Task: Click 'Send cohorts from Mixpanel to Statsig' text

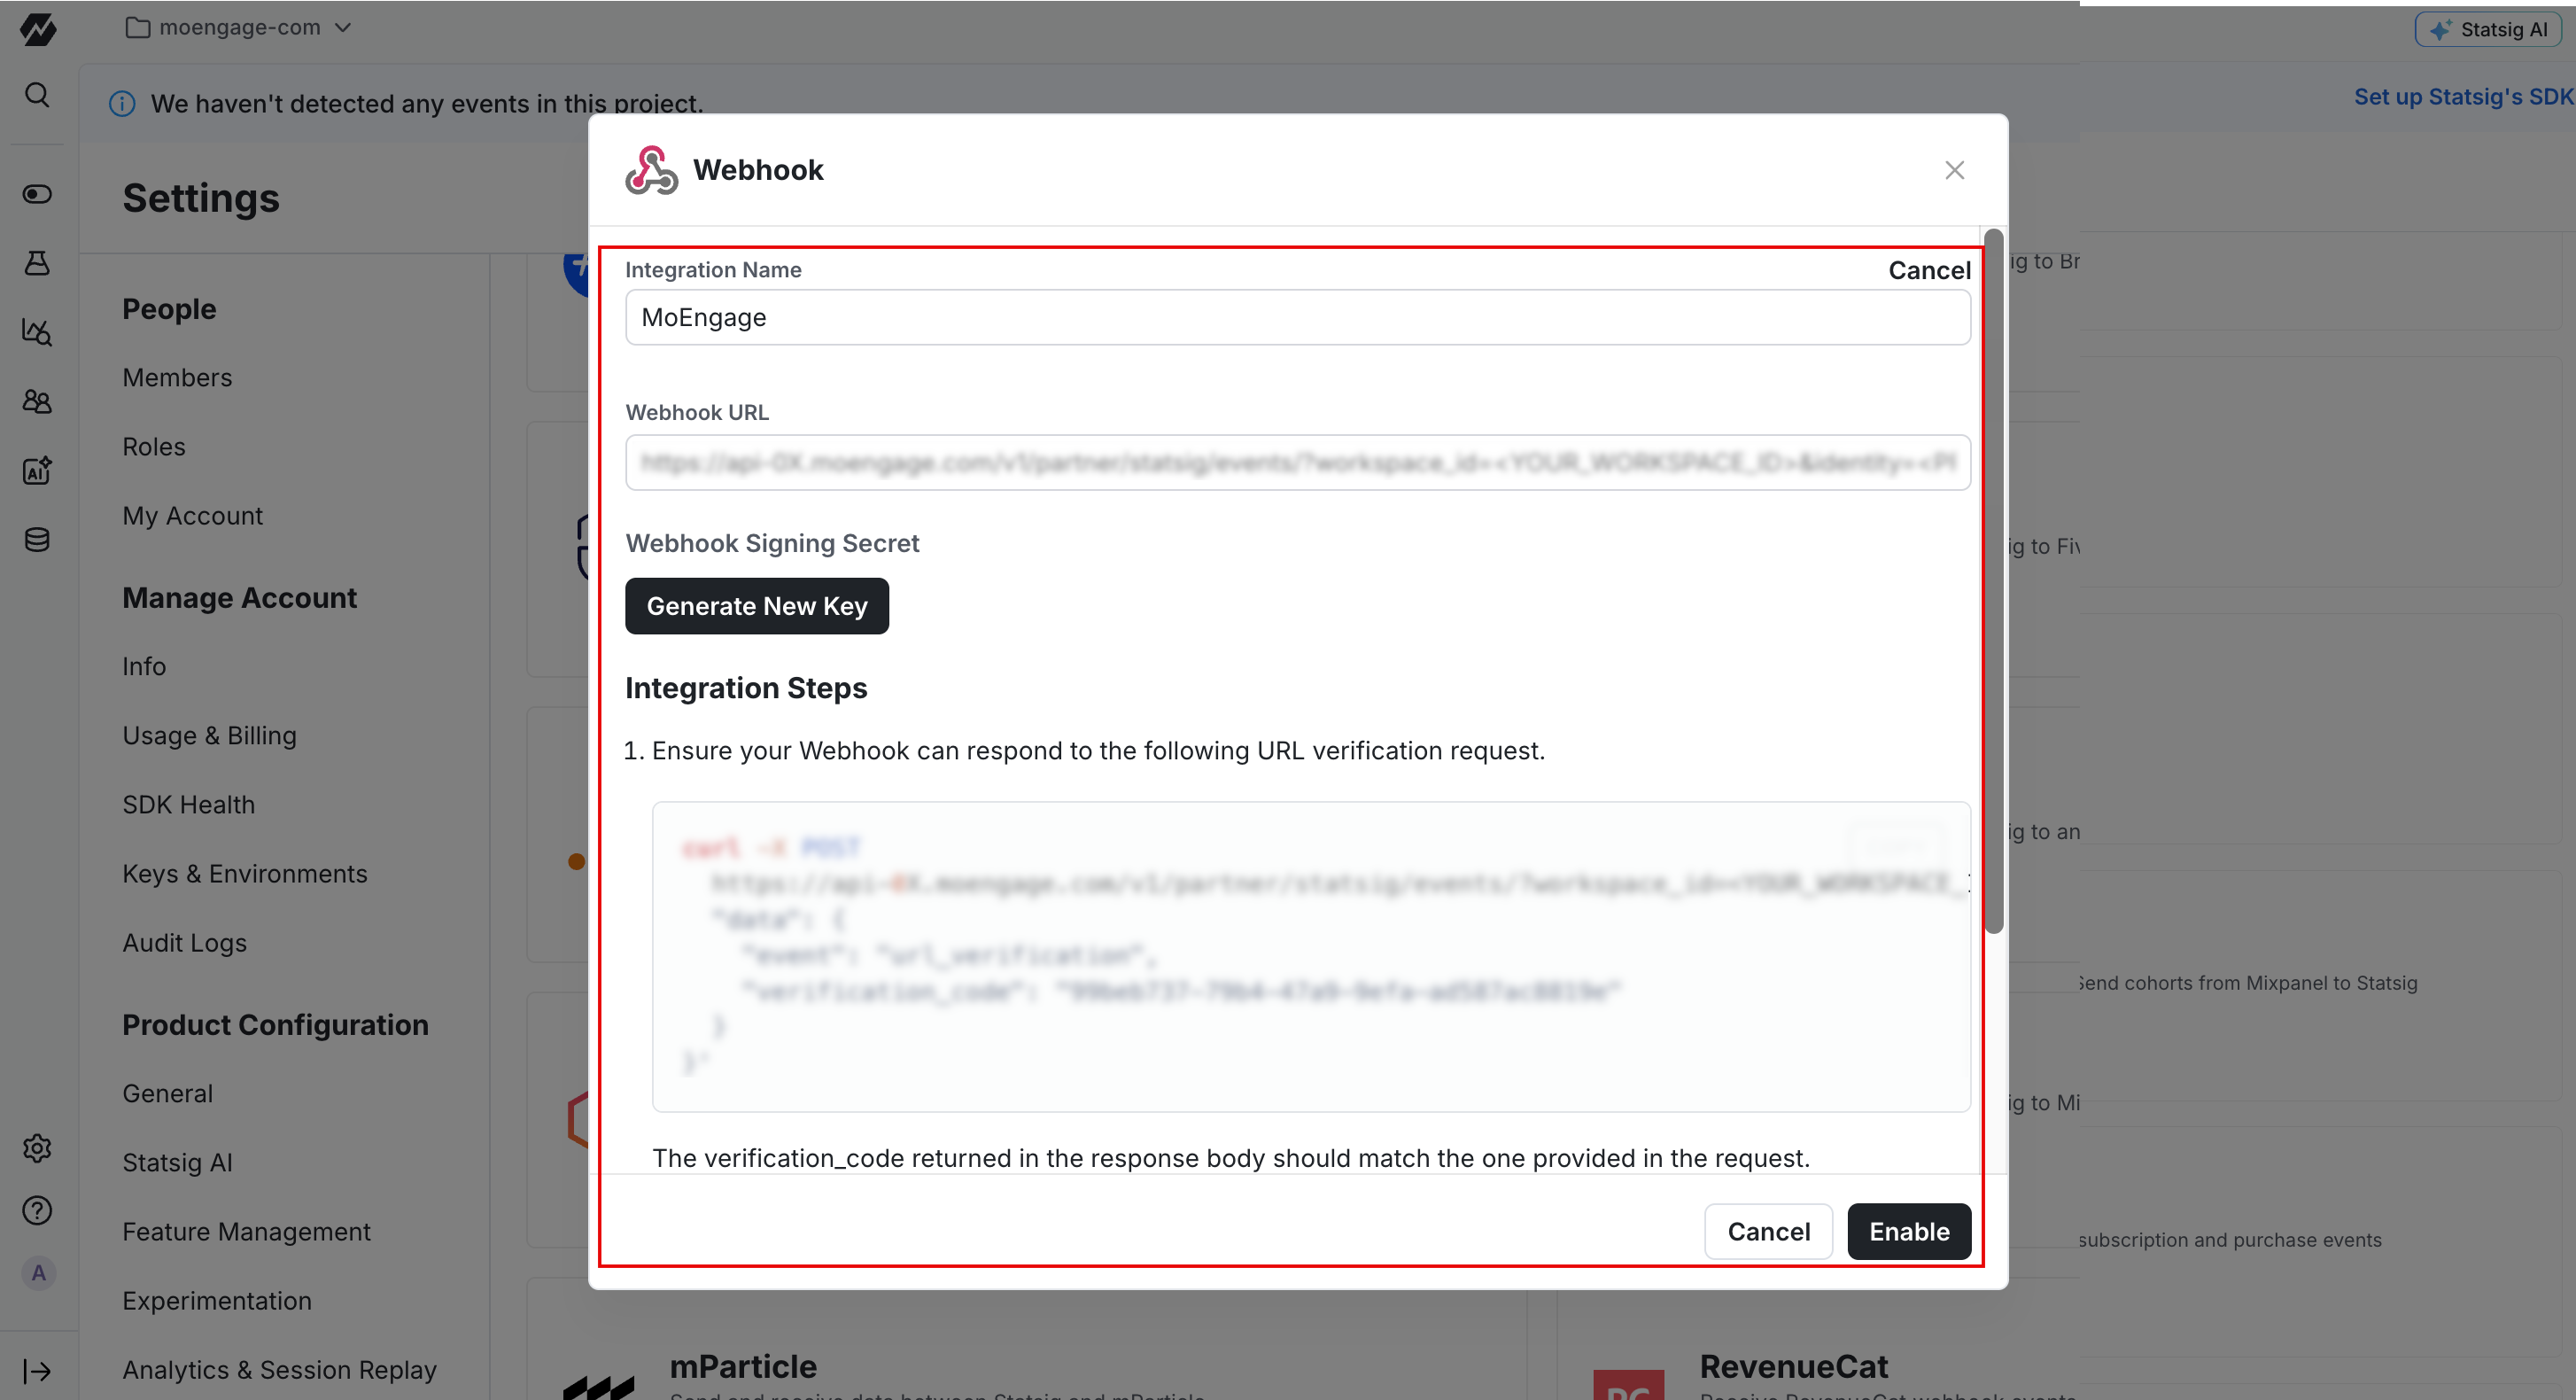Action: click(x=2248, y=983)
